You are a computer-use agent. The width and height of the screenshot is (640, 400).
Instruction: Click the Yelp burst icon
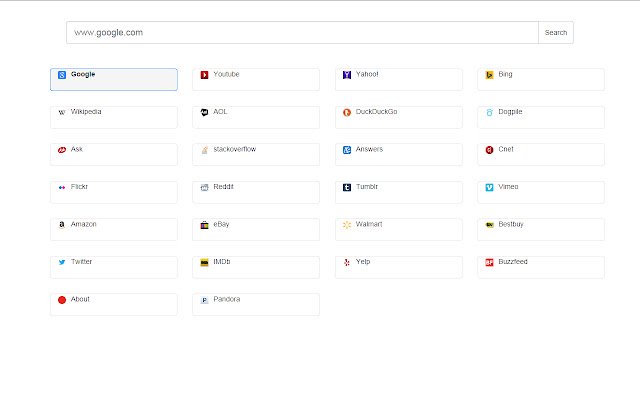[347, 262]
